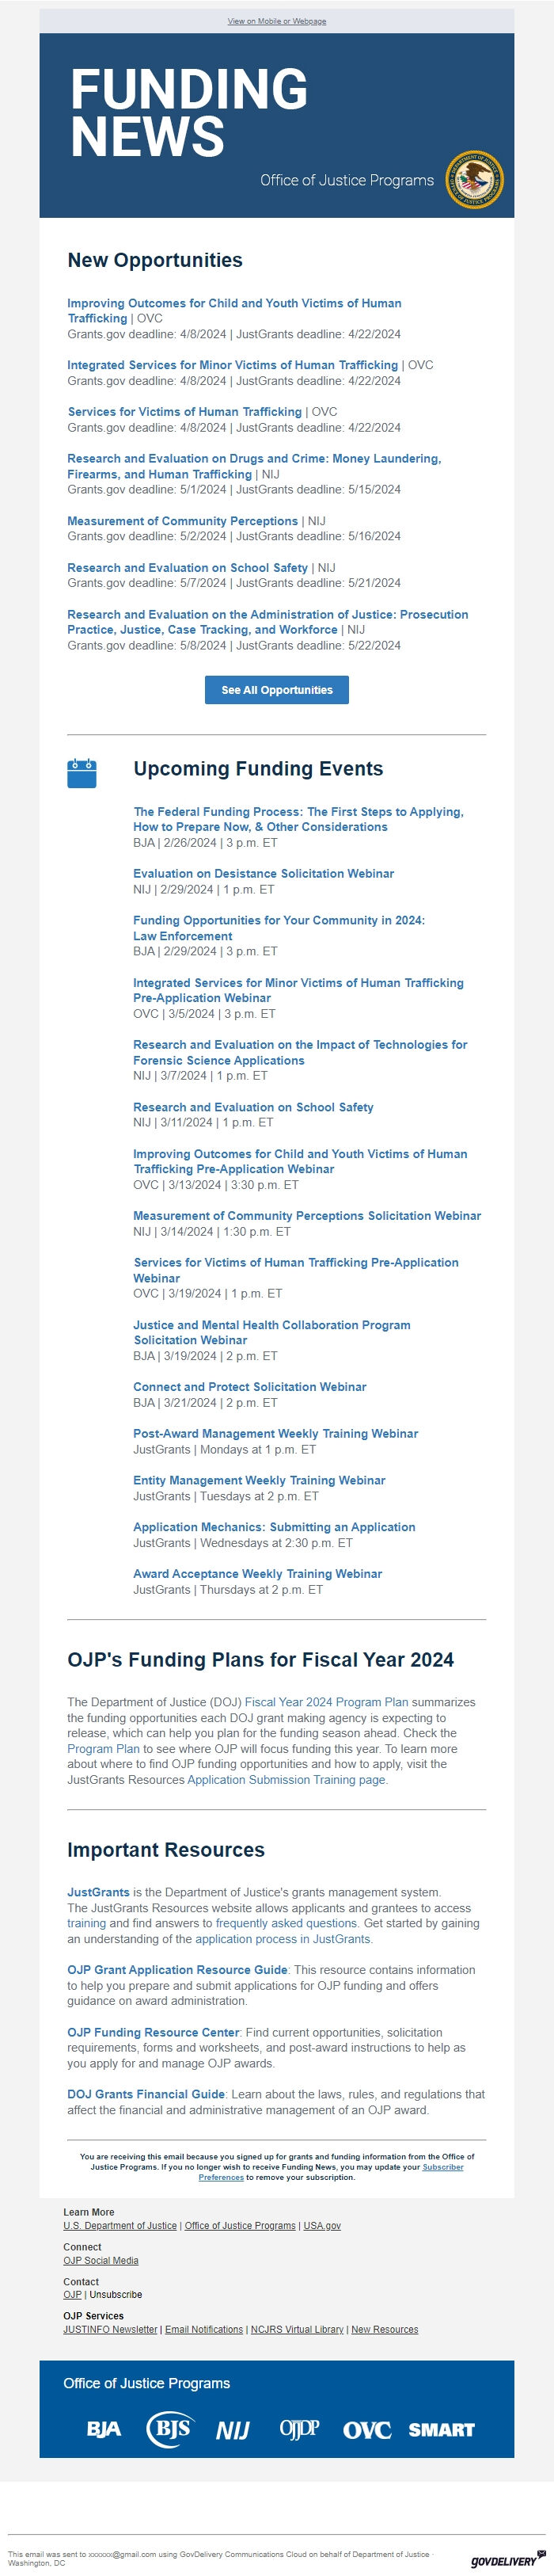Open Connect and Protect Solicitation Webinar link
The height and width of the screenshot is (2576, 554).
click(x=249, y=1387)
